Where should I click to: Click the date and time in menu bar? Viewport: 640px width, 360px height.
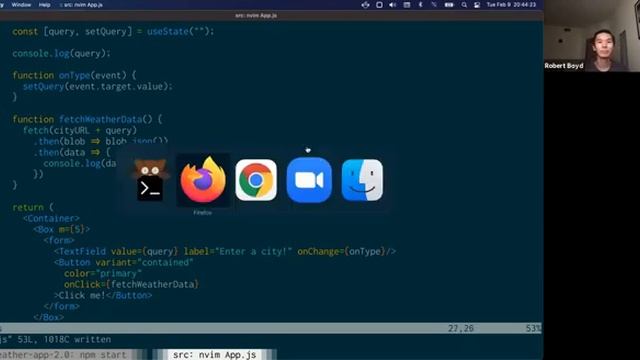(511, 5)
